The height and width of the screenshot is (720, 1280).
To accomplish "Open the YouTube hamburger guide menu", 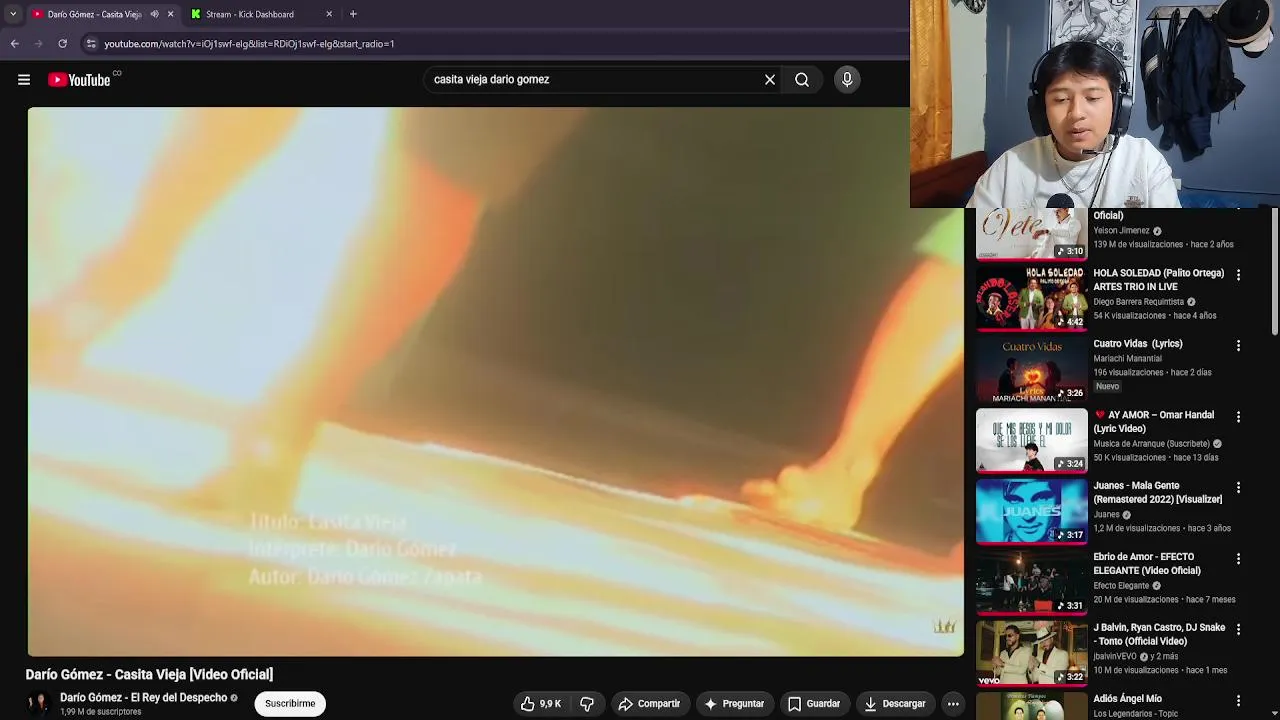I will [24, 80].
